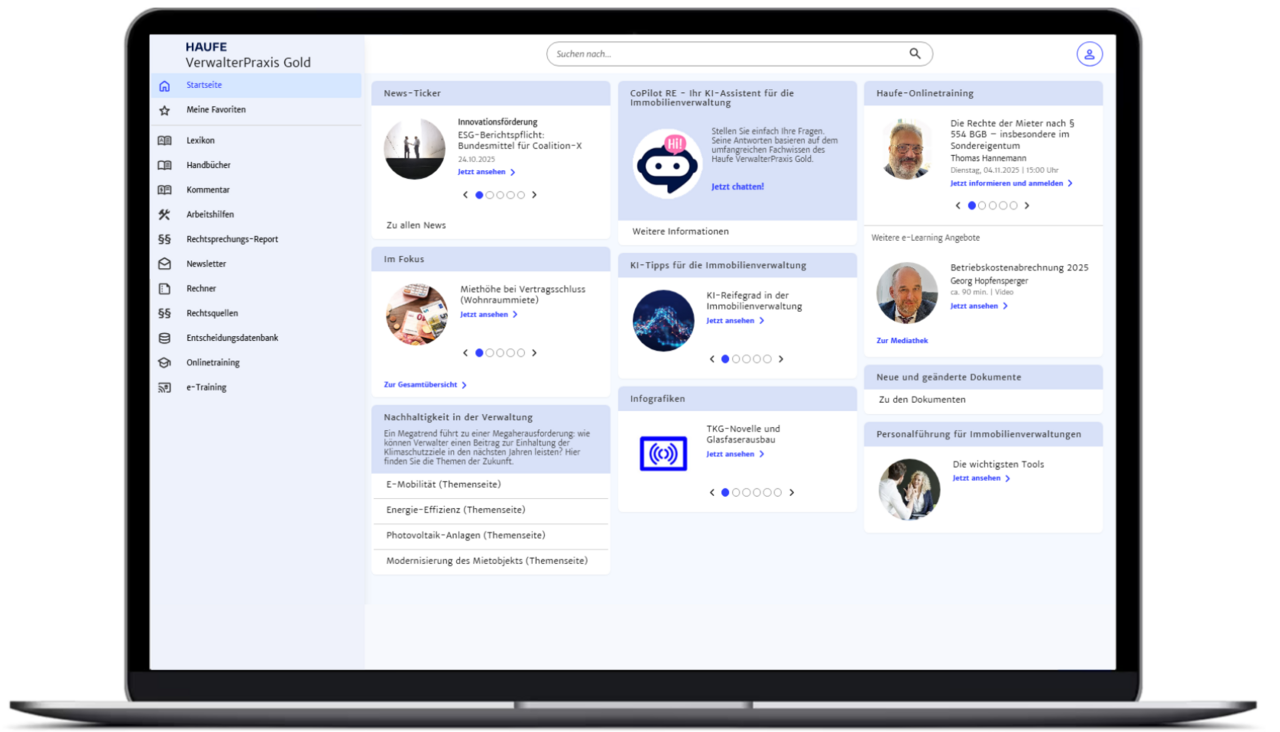The image size is (1280, 732).
Task: Open Arbeitshilfen via the tools icon
Action: click(164, 215)
